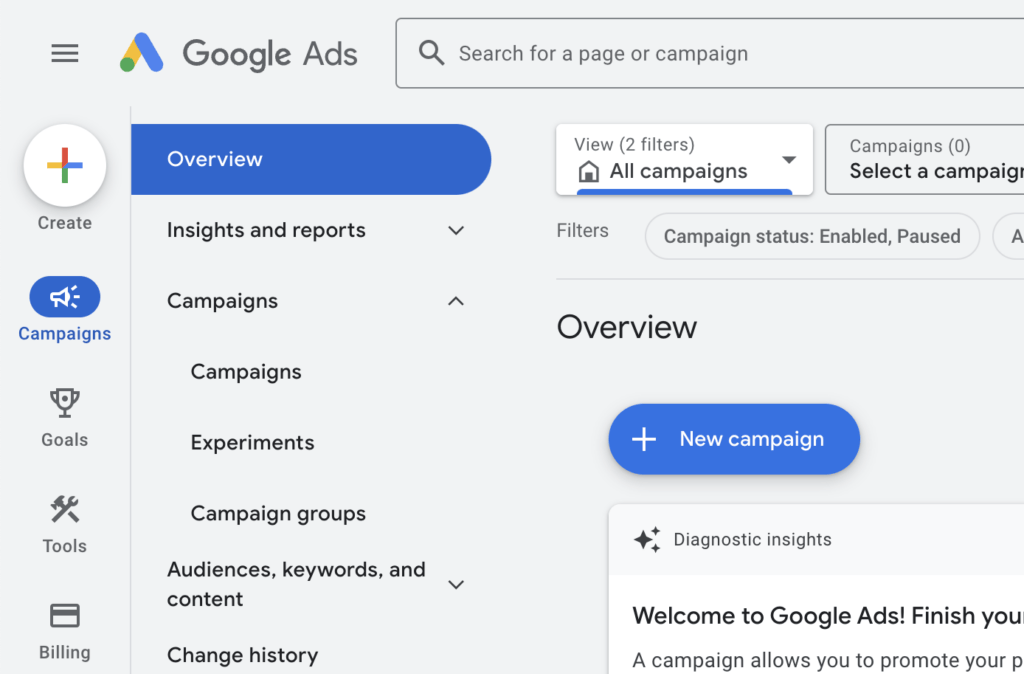Click the Diagnostic insights sparkle icon
The height and width of the screenshot is (674, 1024).
click(647, 539)
